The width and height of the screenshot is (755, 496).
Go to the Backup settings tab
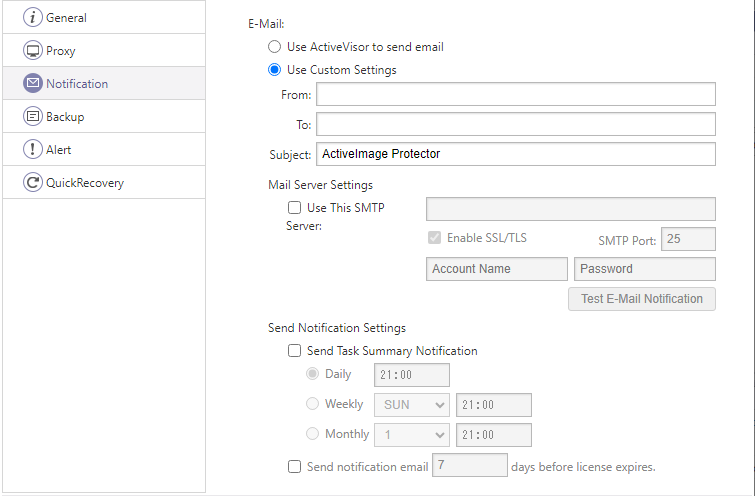point(104,117)
